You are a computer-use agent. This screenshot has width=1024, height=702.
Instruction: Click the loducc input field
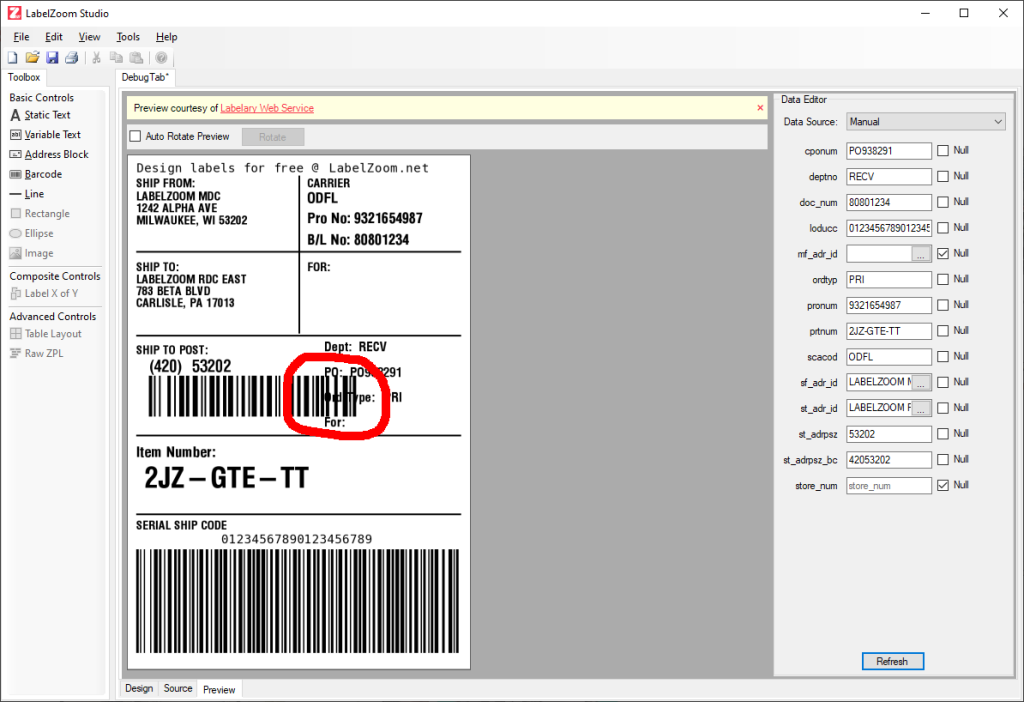[x=888, y=228]
